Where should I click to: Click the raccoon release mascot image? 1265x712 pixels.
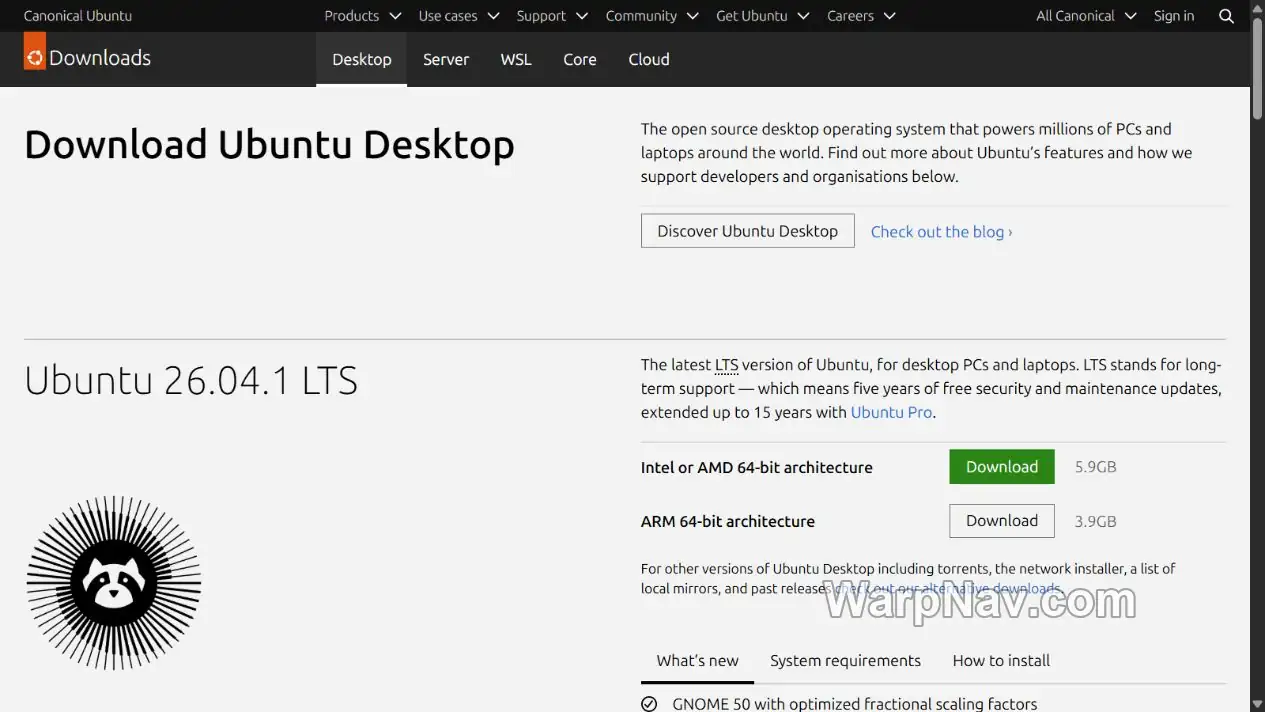(114, 583)
